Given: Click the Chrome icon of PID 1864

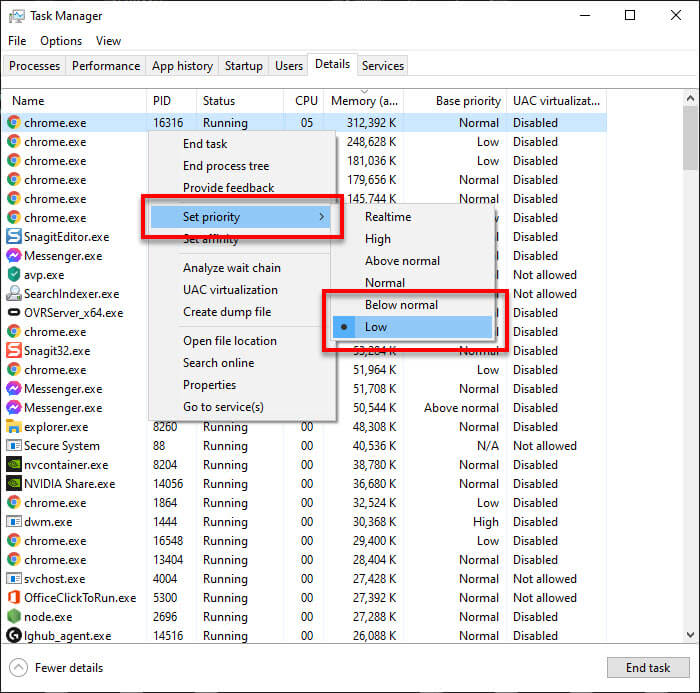Looking at the screenshot, I should point(14,502).
